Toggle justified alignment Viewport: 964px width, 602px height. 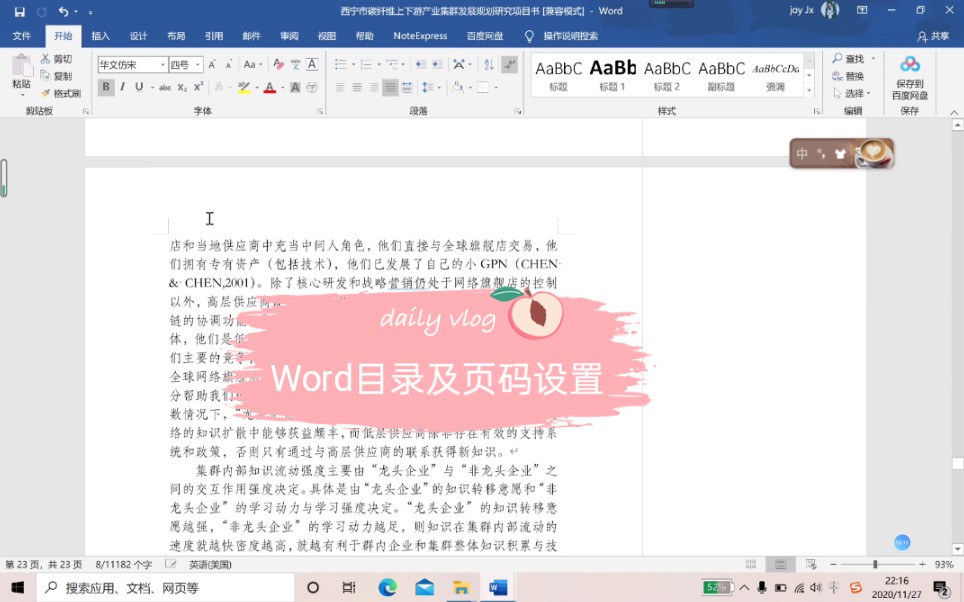tap(388, 86)
